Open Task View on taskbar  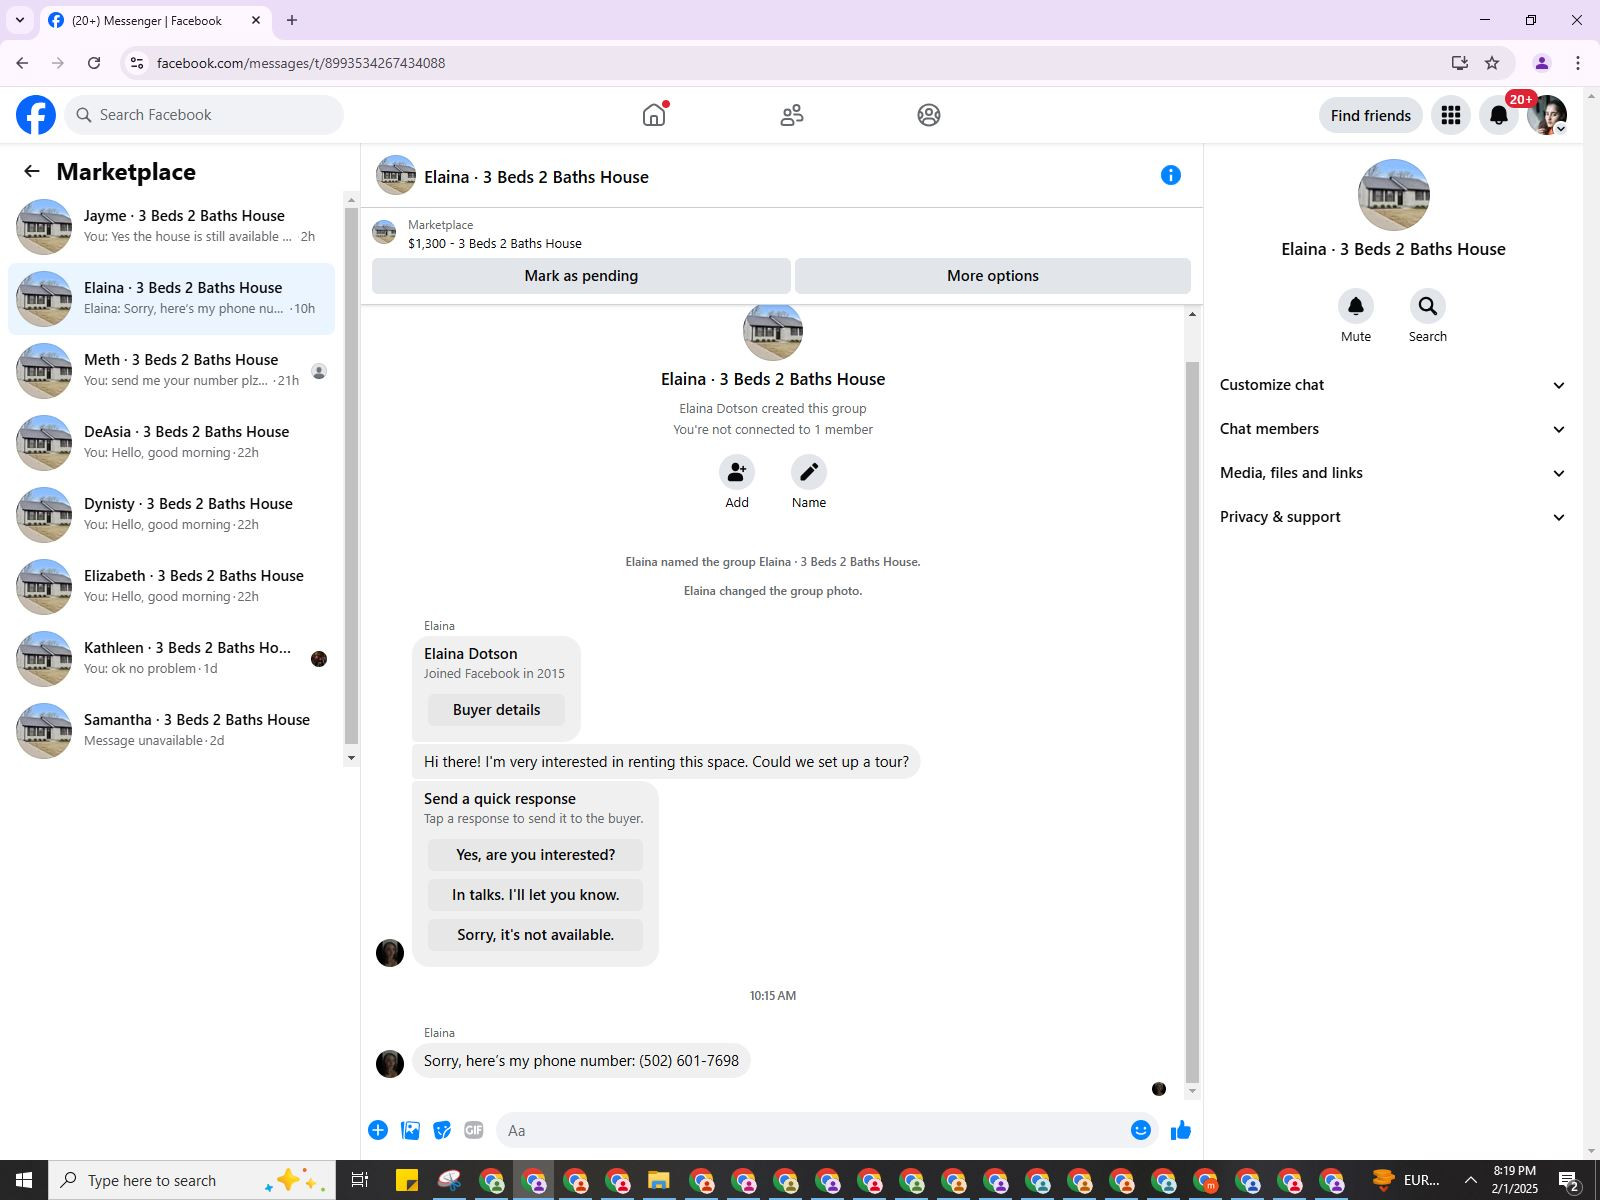(x=360, y=1180)
